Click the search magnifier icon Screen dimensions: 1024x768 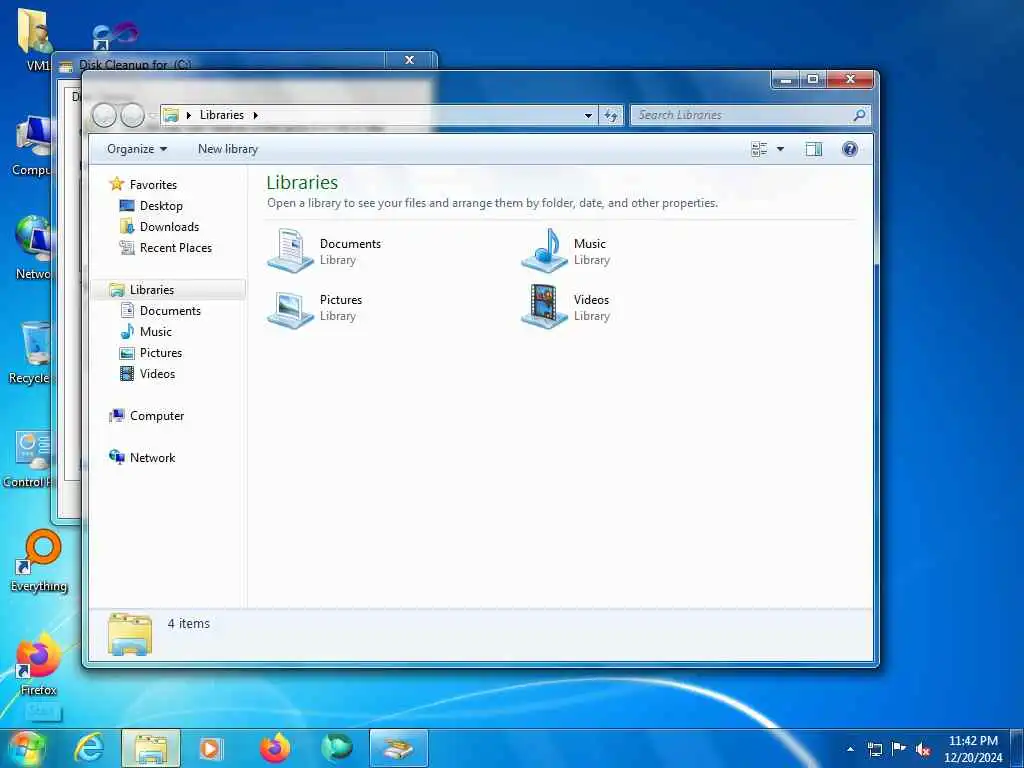[859, 116]
